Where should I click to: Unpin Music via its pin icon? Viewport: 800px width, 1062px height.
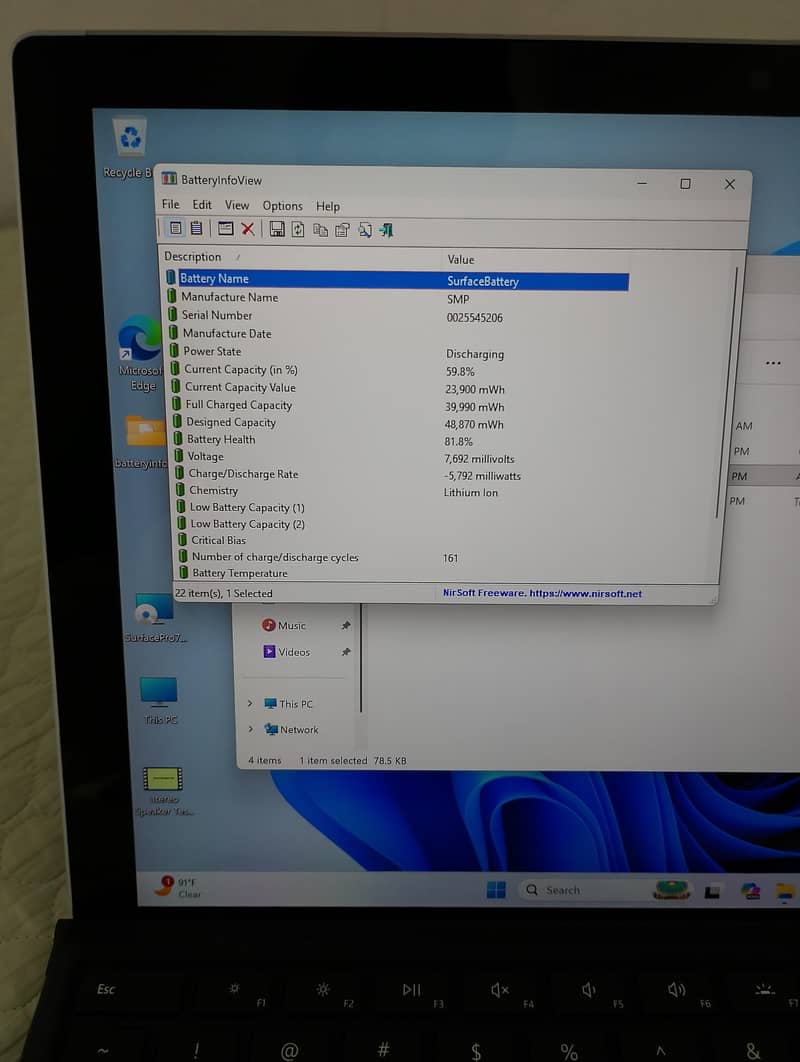[x=346, y=625]
